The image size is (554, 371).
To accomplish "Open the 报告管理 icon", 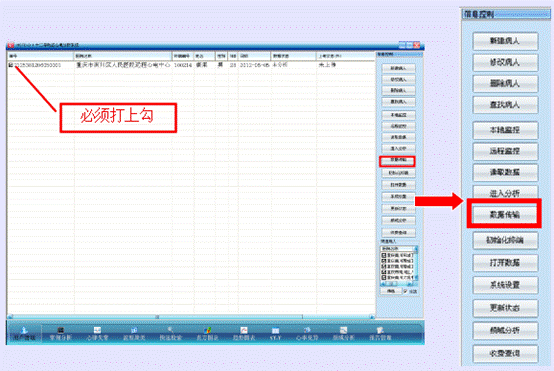I will click(x=380, y=334).
